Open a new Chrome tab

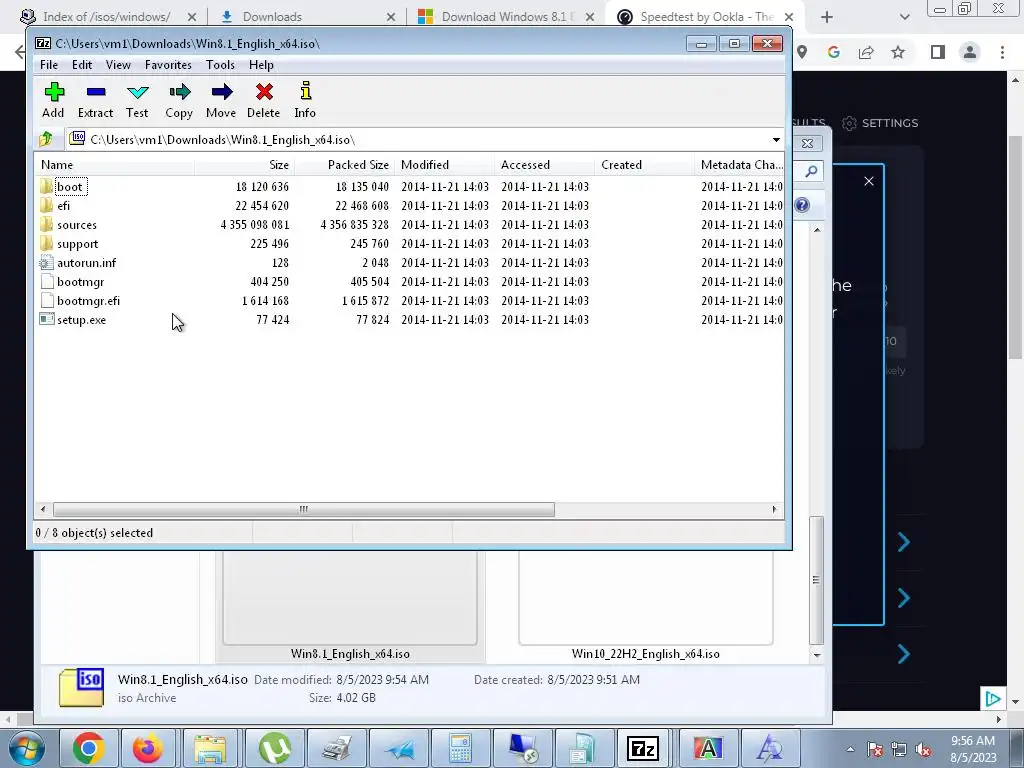[x=827, y=17]
